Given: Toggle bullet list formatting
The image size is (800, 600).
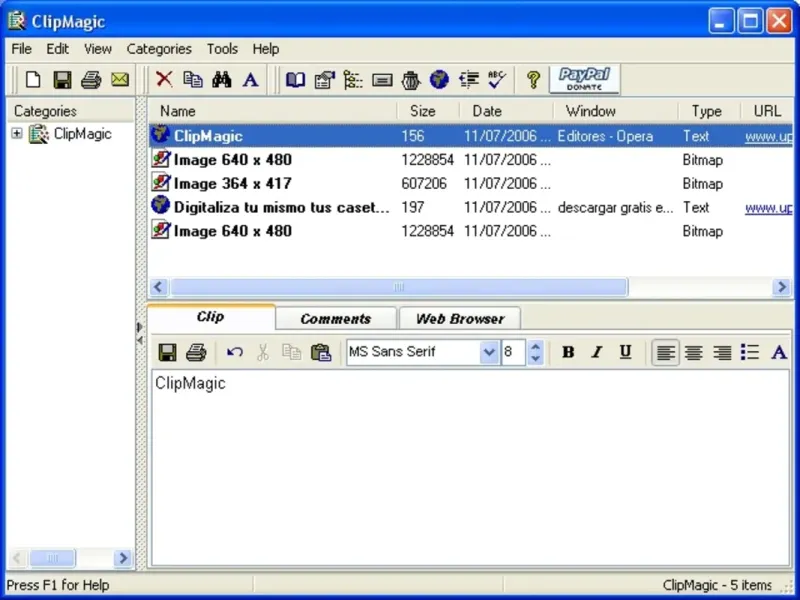Looking at the screenshot, I should click(x=750, y=352).
